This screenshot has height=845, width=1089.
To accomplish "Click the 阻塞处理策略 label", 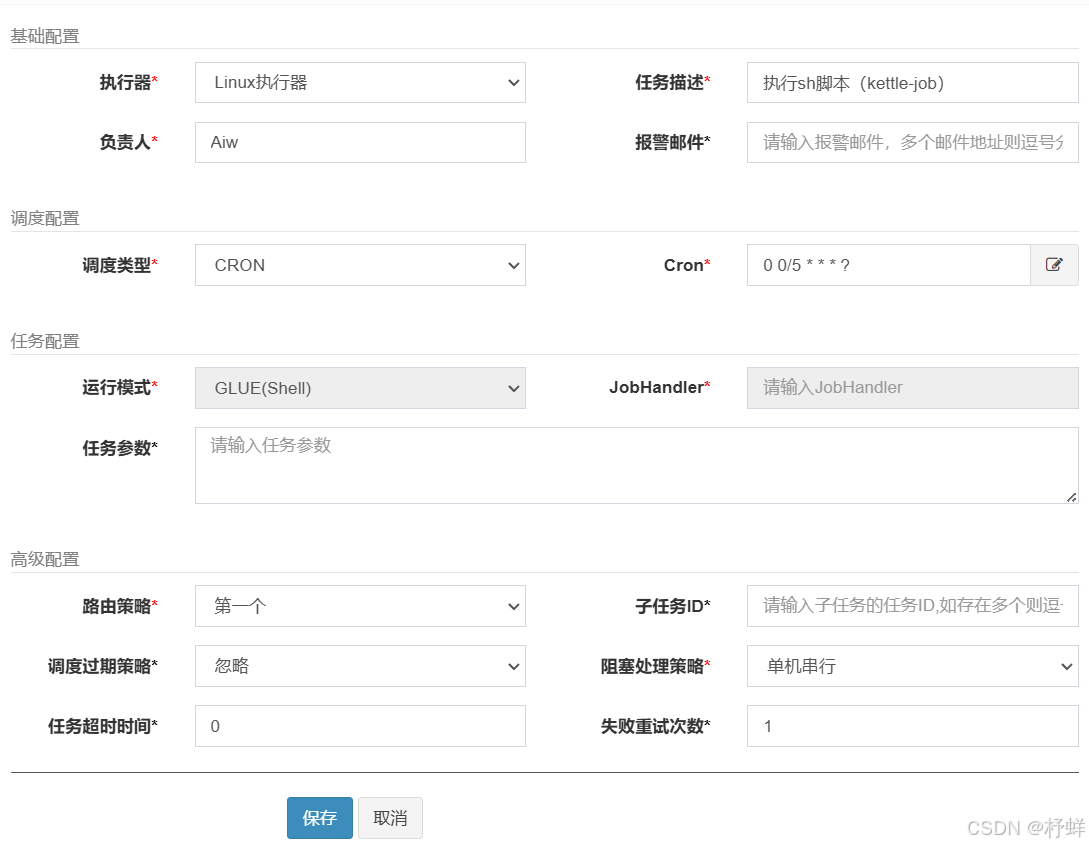I will pos(656,666).
